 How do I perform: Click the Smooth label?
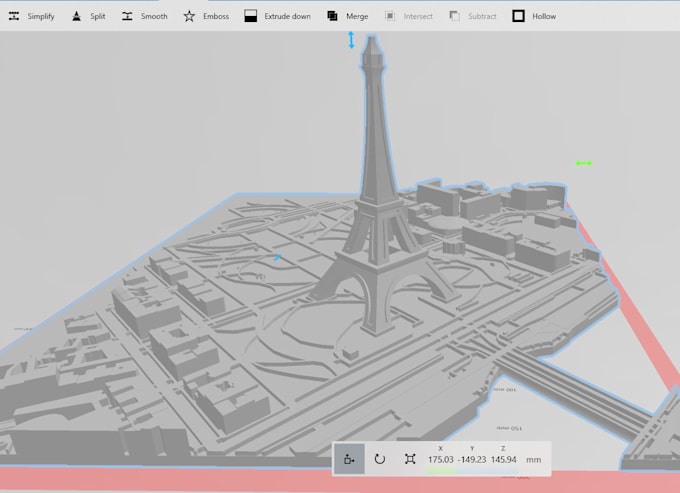pos(154,16)
